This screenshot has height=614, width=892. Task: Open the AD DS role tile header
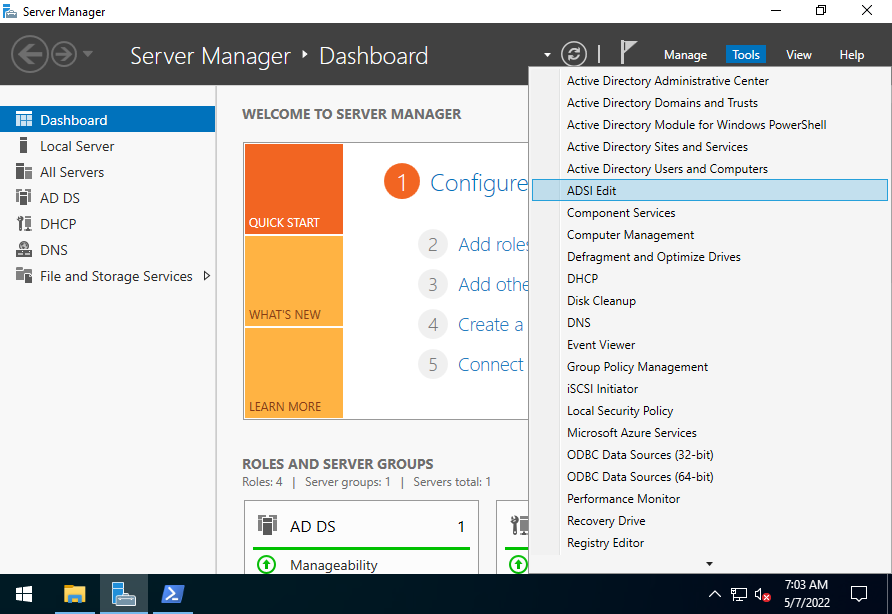point(361,526)
